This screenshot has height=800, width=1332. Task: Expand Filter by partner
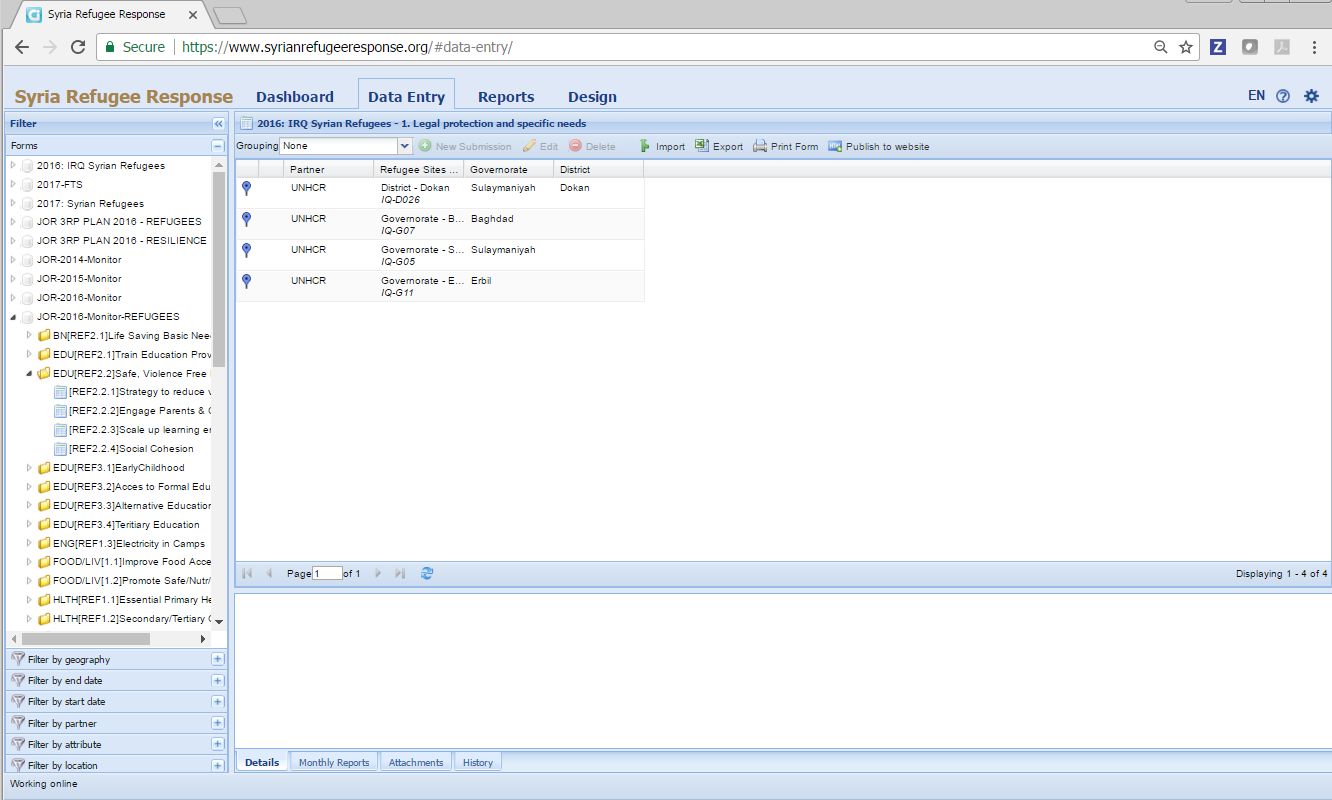click(218, 723)
